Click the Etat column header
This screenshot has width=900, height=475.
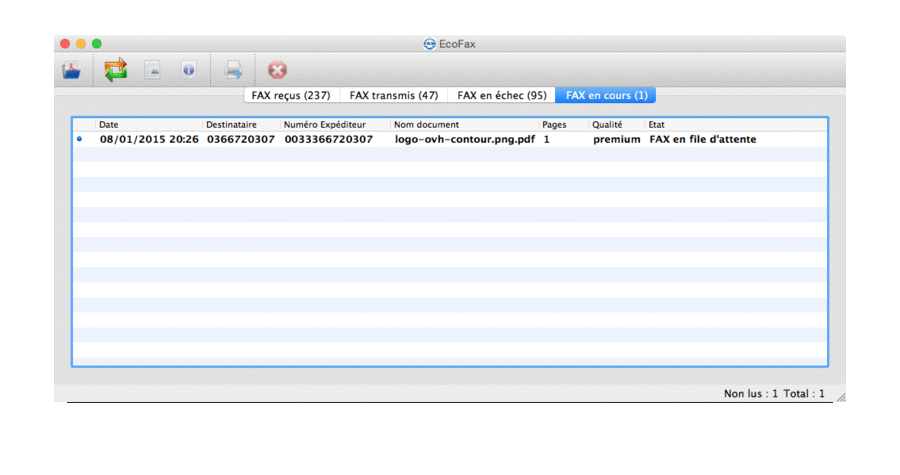735,125
